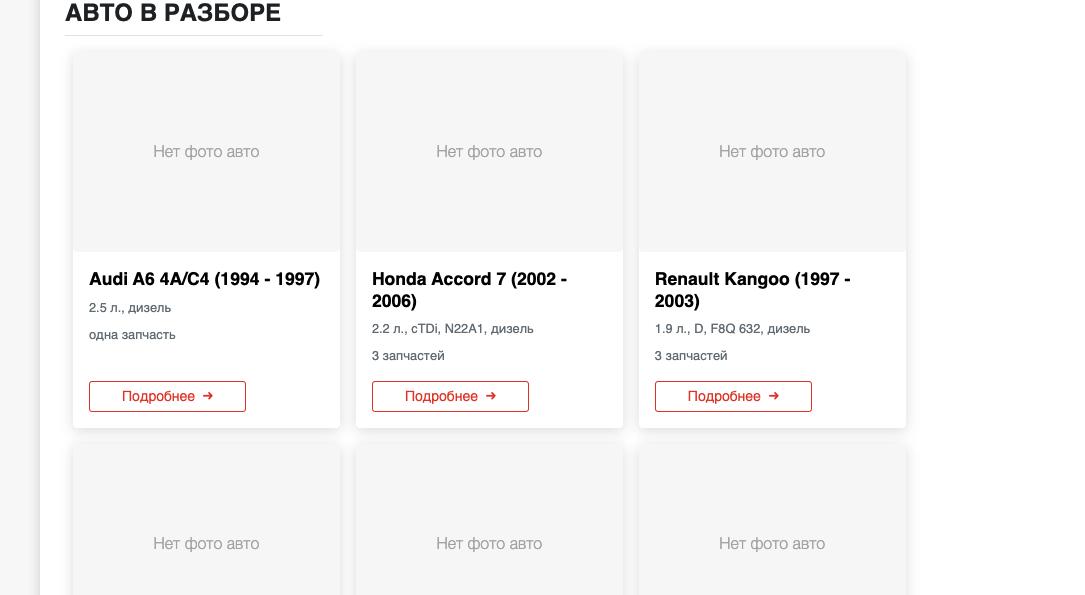The width and height of the screenshot is (1085, 595).
Task: Open the Honda Accord 7 (2002 - 2006) title
Action: [469, 290]
